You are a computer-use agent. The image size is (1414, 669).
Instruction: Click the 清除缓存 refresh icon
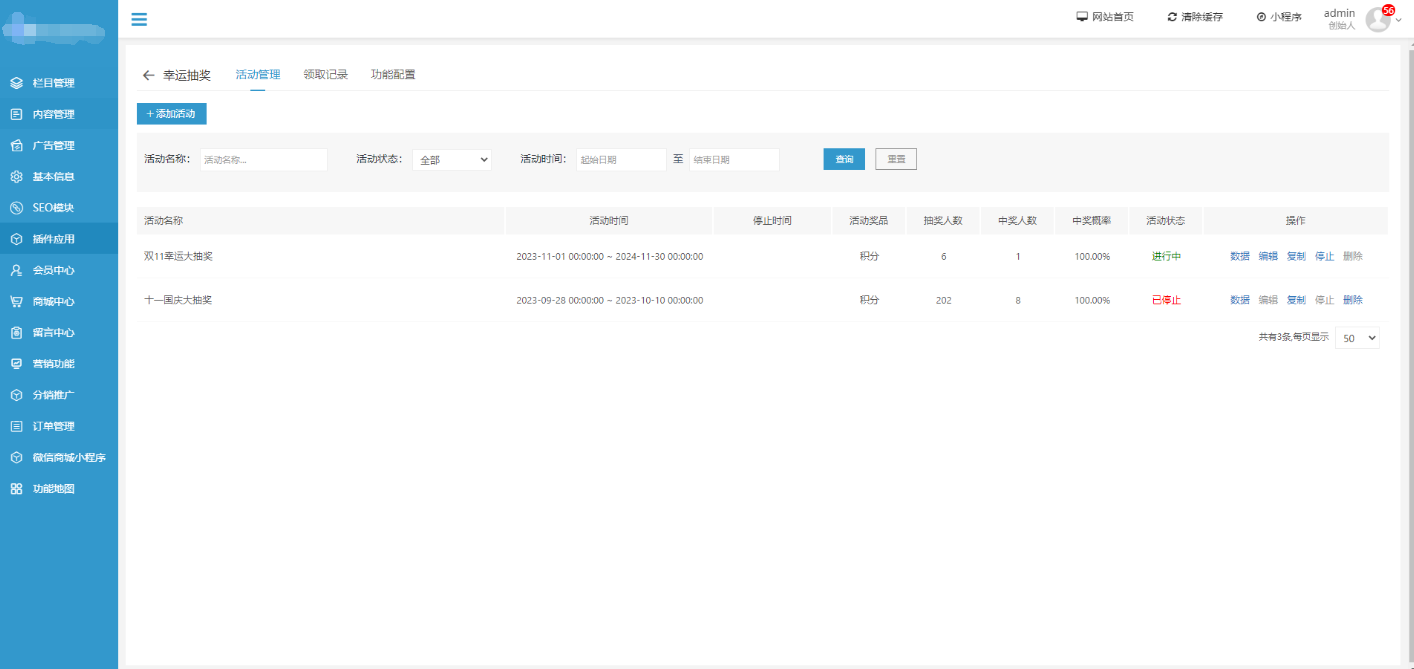(x=1172, y=17)
